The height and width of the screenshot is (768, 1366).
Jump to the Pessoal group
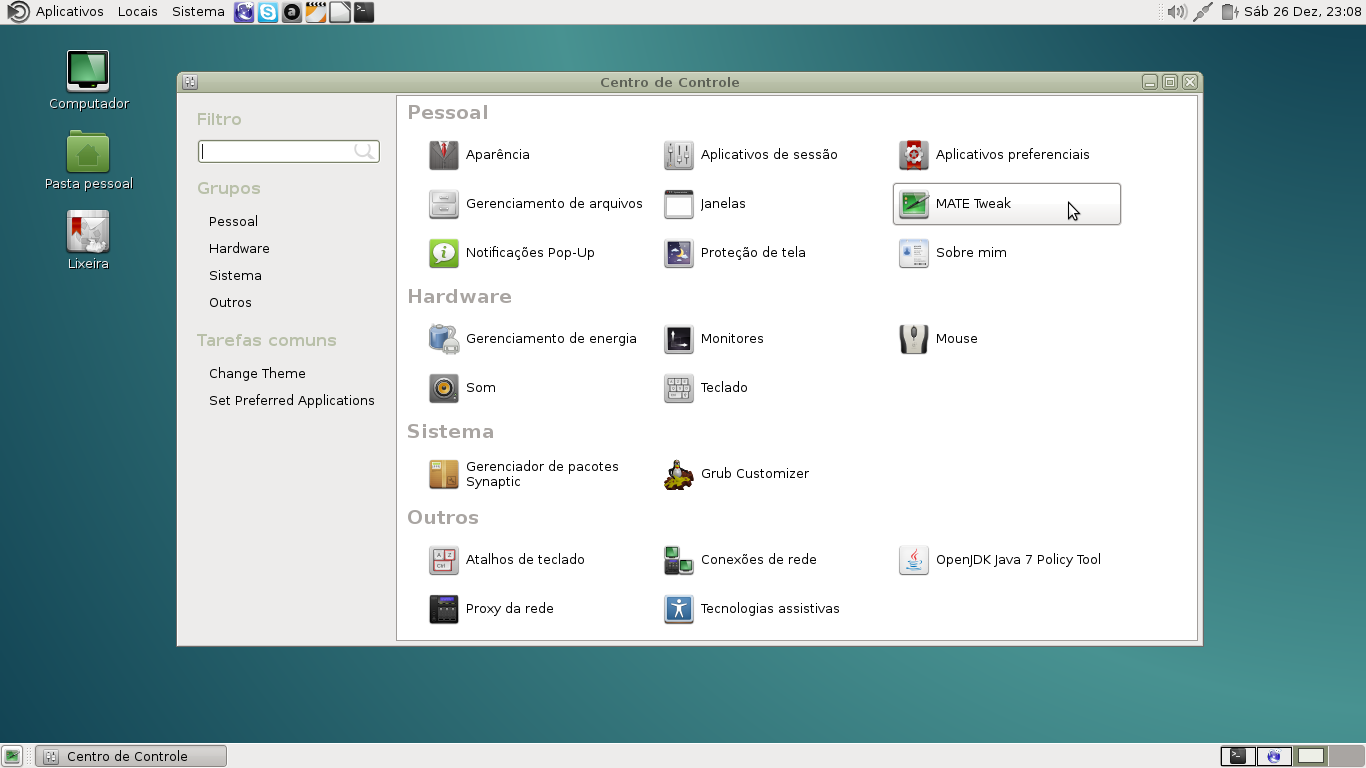(x=233, y=221)
